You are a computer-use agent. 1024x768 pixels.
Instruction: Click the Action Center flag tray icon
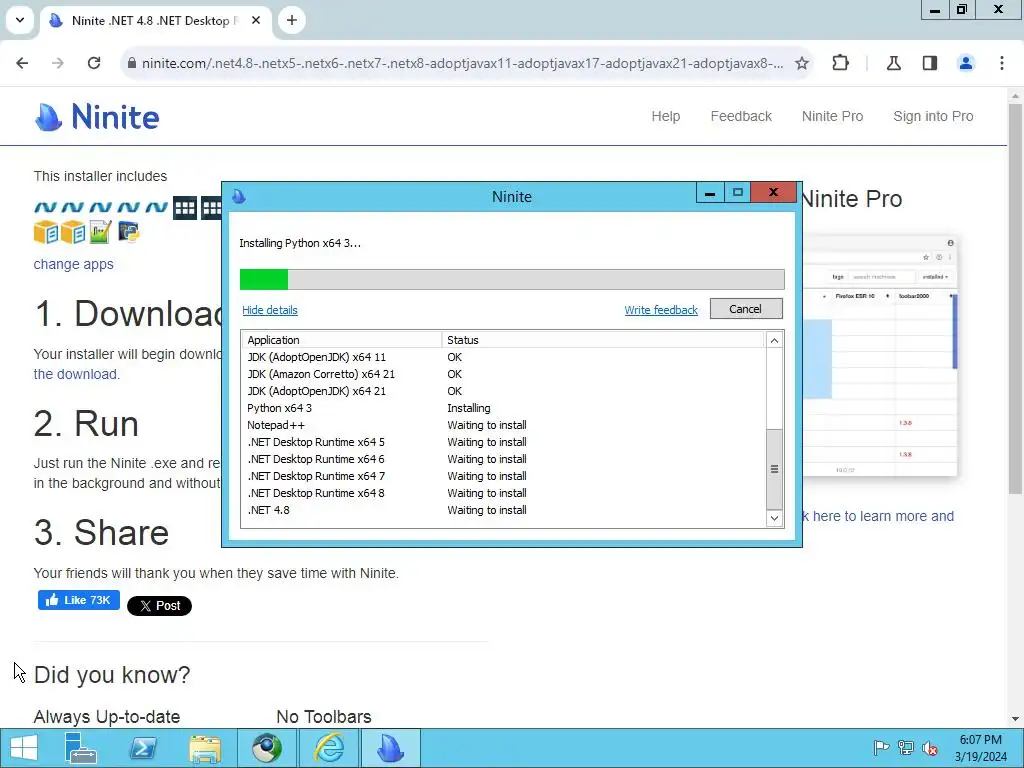click(x=881, y=748)
